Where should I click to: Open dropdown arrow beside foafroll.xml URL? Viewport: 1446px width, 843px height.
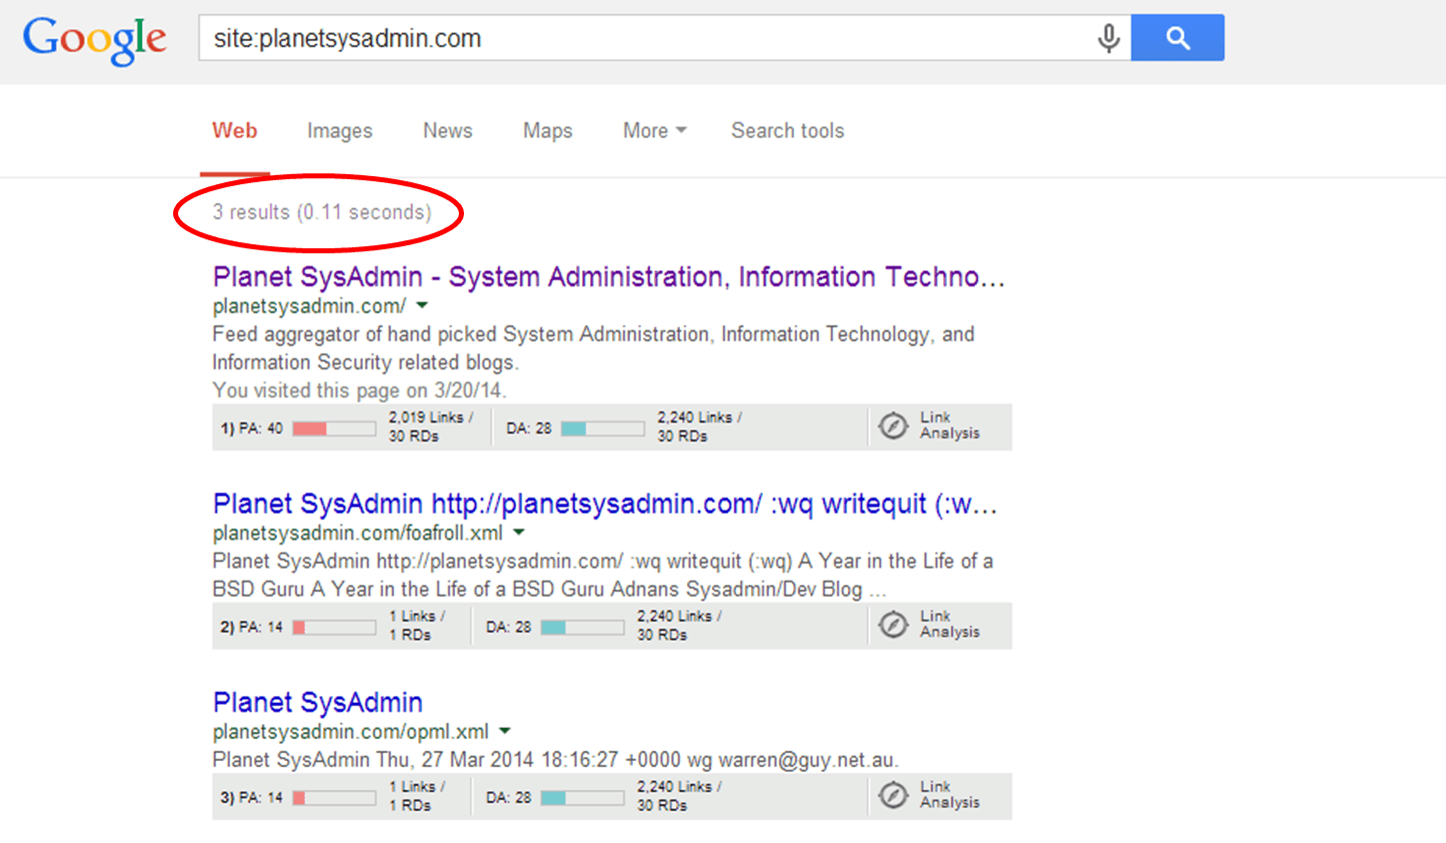[x=519, y=533]
